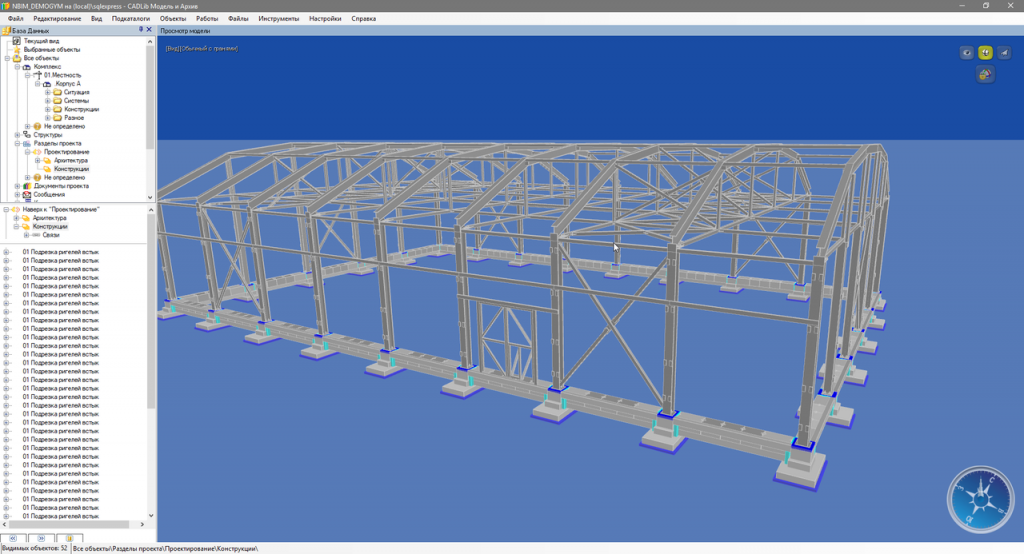Screen dimensions: 1024x554
Task: Click the Корпус А icon
Action: coord(47,84)
